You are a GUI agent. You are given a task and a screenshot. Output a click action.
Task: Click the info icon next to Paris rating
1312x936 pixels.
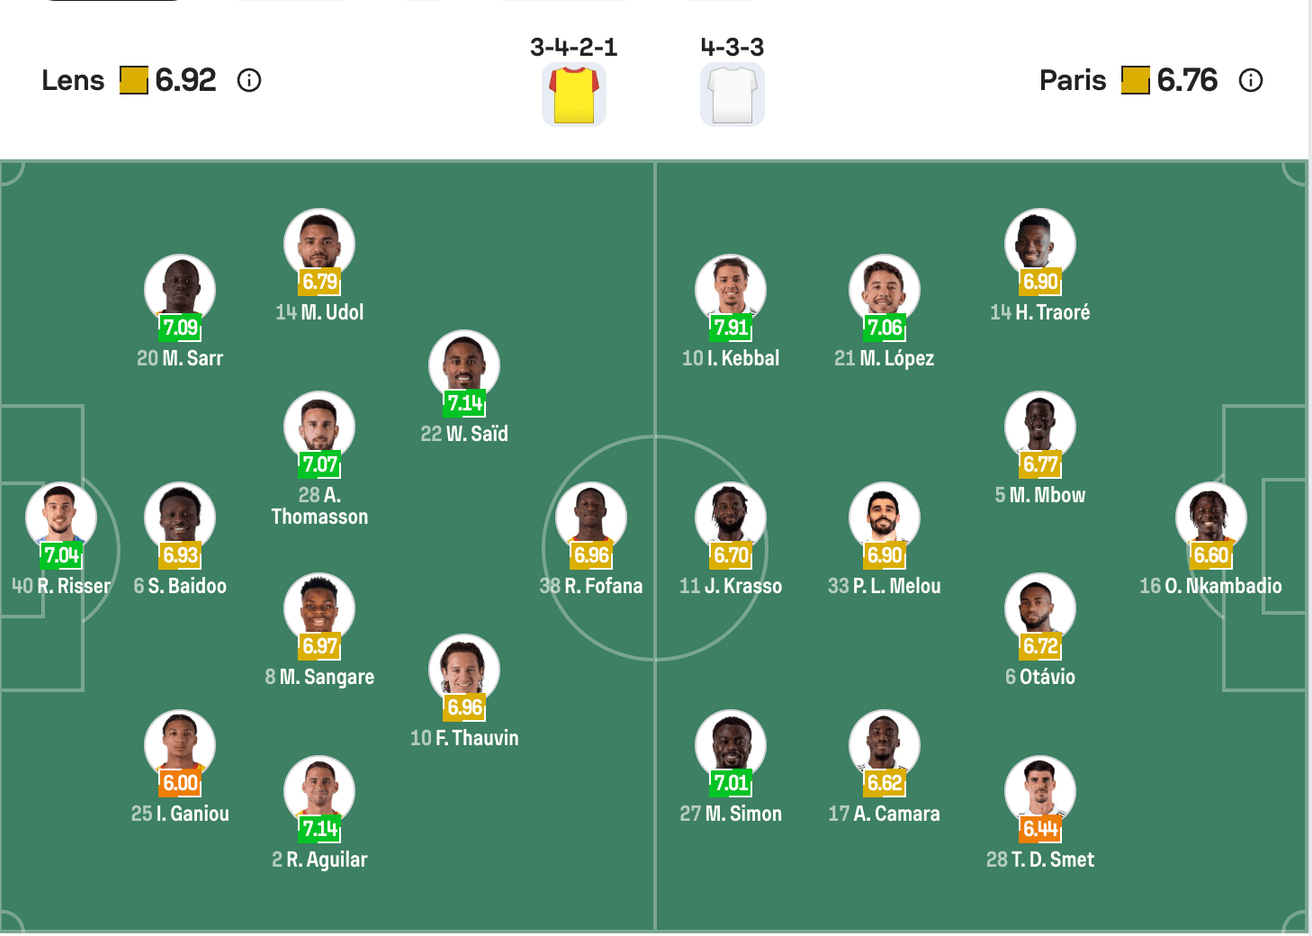[x=1250, y=81]
